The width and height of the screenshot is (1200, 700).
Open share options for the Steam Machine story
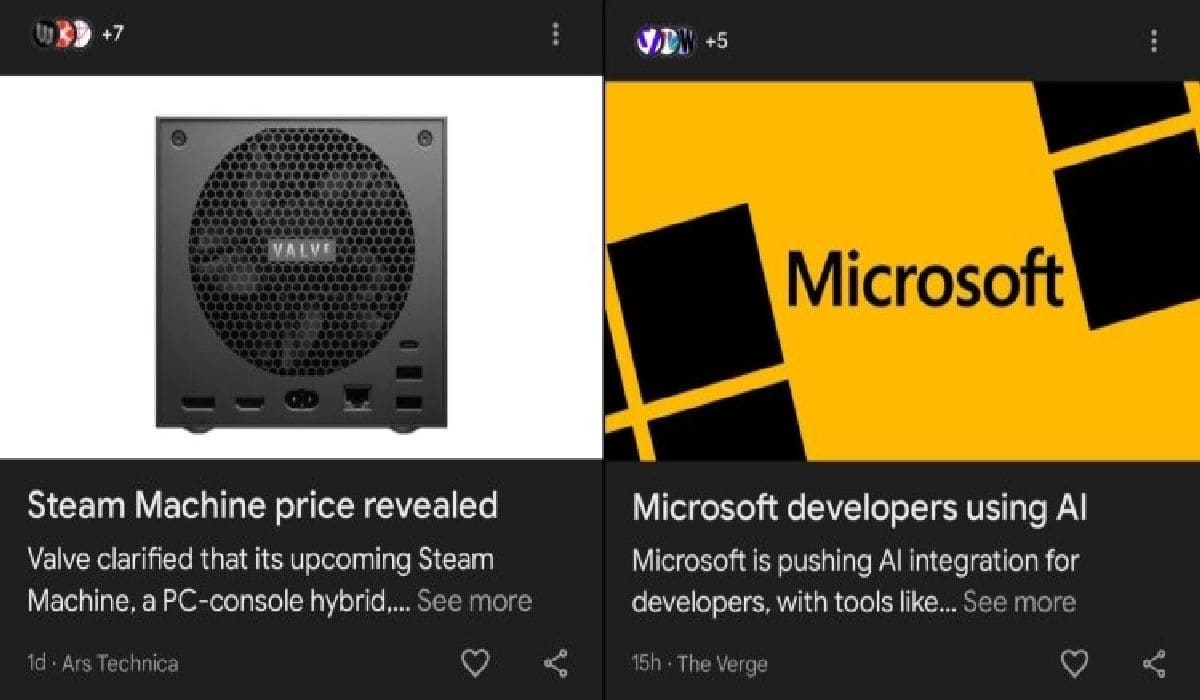[x=555, y=662]
